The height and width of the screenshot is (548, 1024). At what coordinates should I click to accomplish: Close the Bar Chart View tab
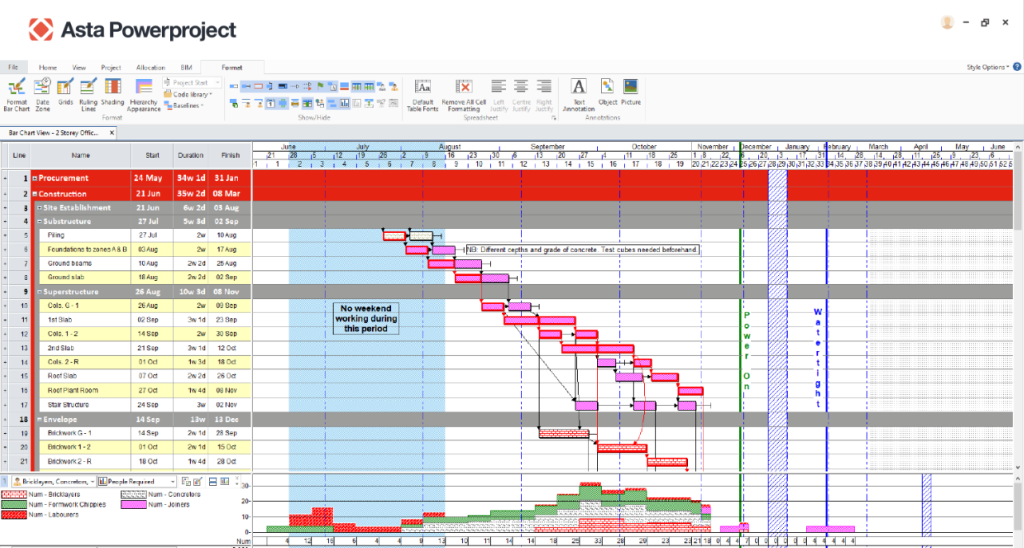coord(112,133)
